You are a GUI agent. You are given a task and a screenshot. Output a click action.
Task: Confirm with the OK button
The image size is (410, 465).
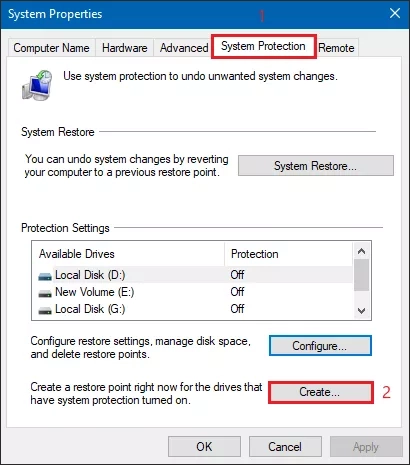204,447
